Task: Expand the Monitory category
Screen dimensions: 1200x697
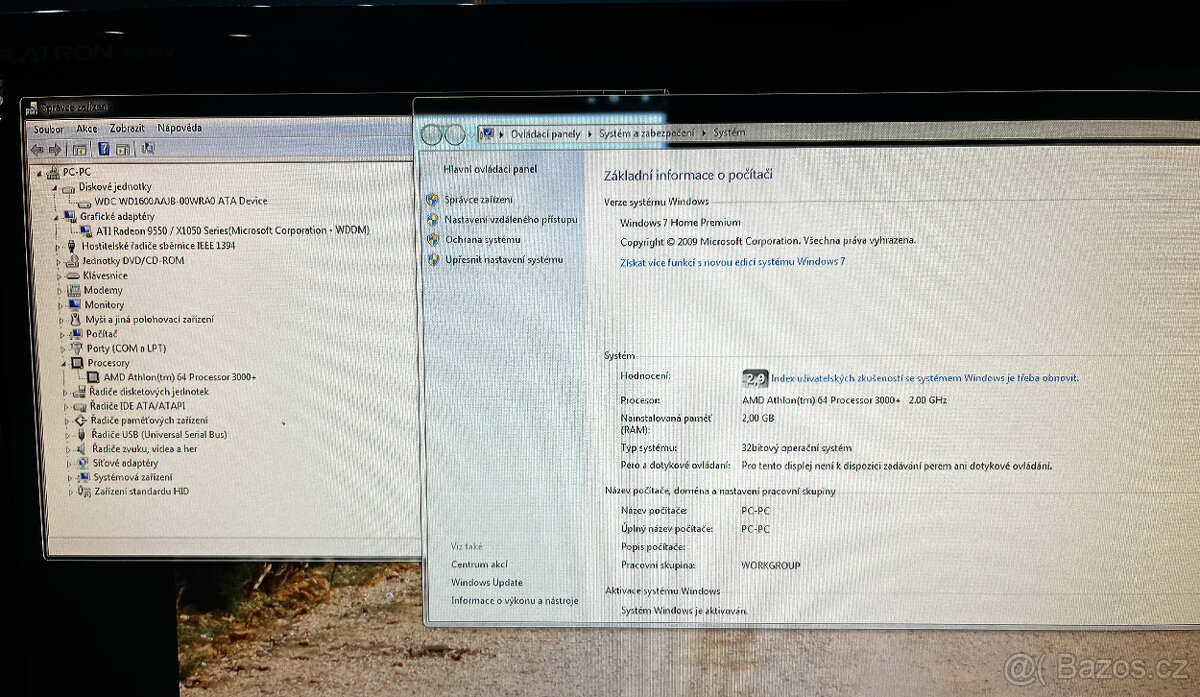Action: (x=62, y=304)
